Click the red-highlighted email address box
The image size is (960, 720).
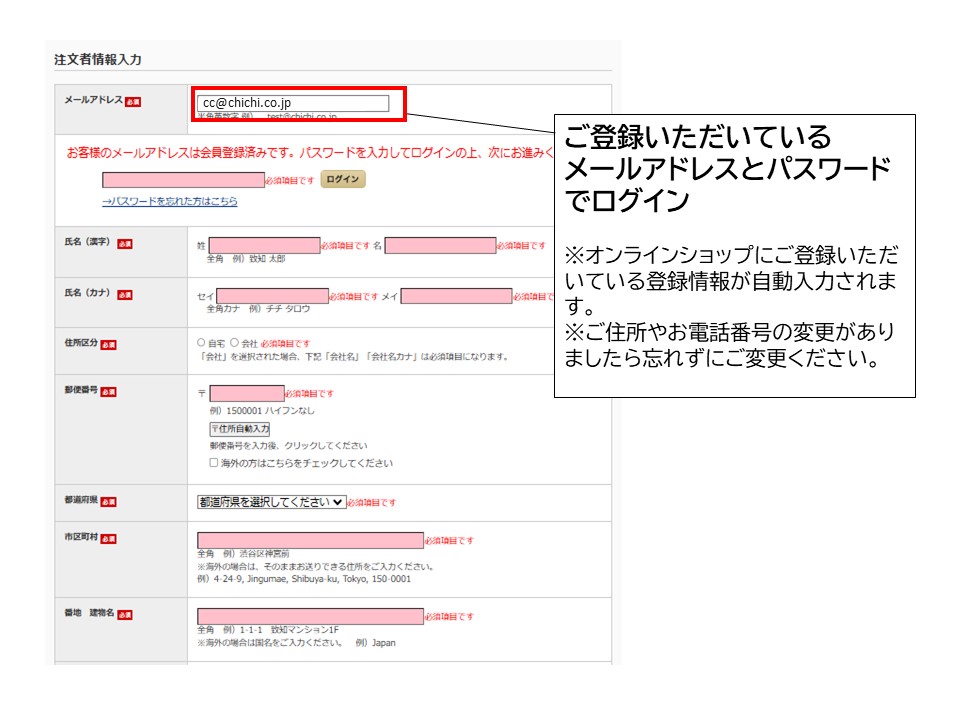coord(295,100)
